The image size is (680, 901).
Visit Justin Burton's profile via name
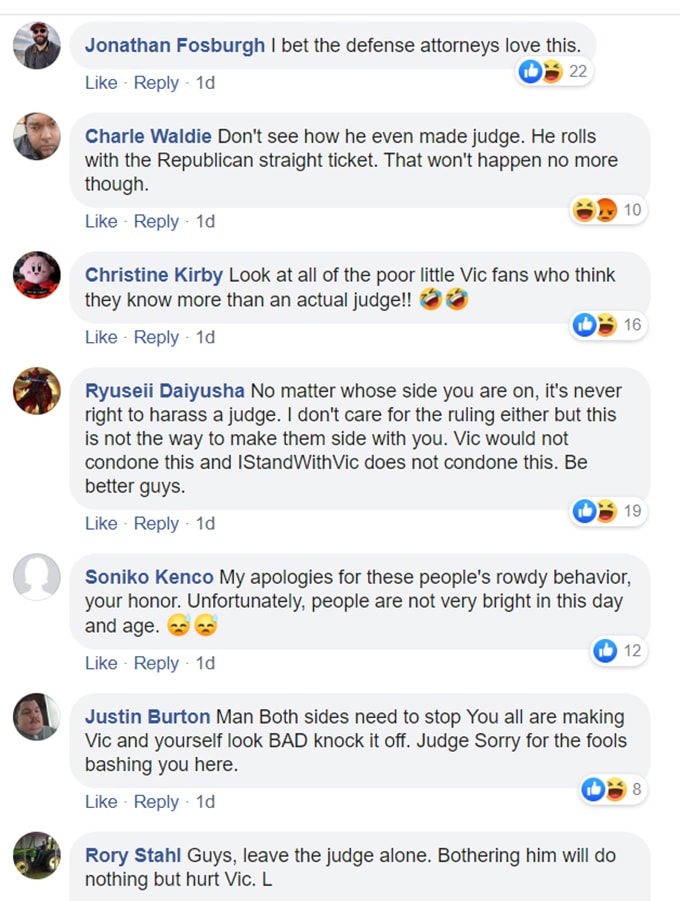tap(147, 717)
